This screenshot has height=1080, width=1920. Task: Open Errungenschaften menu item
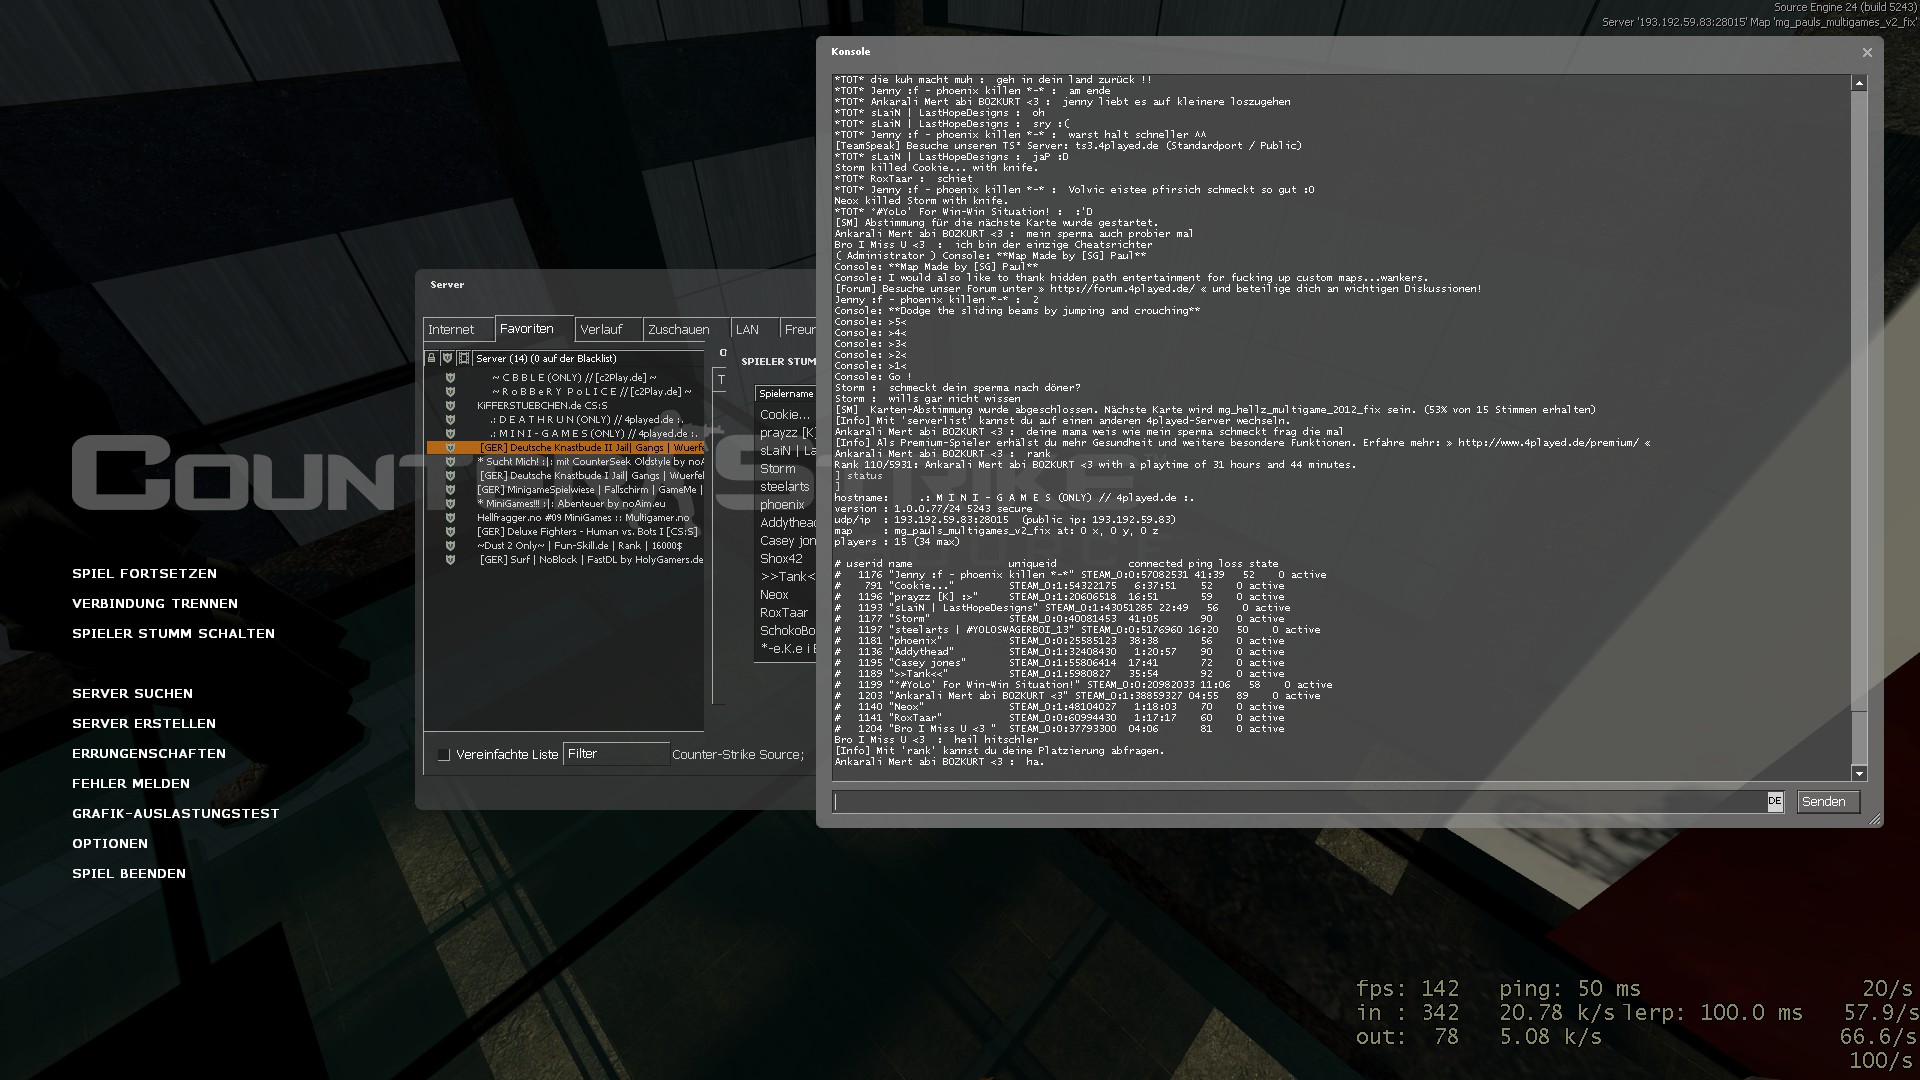click(x=149, y=753)
